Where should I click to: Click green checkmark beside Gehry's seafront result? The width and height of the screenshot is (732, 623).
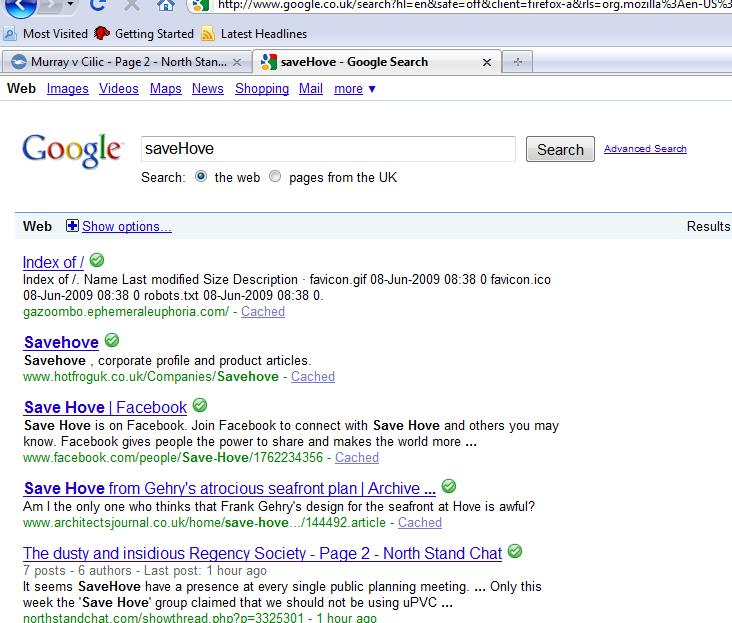click(449, 486)
